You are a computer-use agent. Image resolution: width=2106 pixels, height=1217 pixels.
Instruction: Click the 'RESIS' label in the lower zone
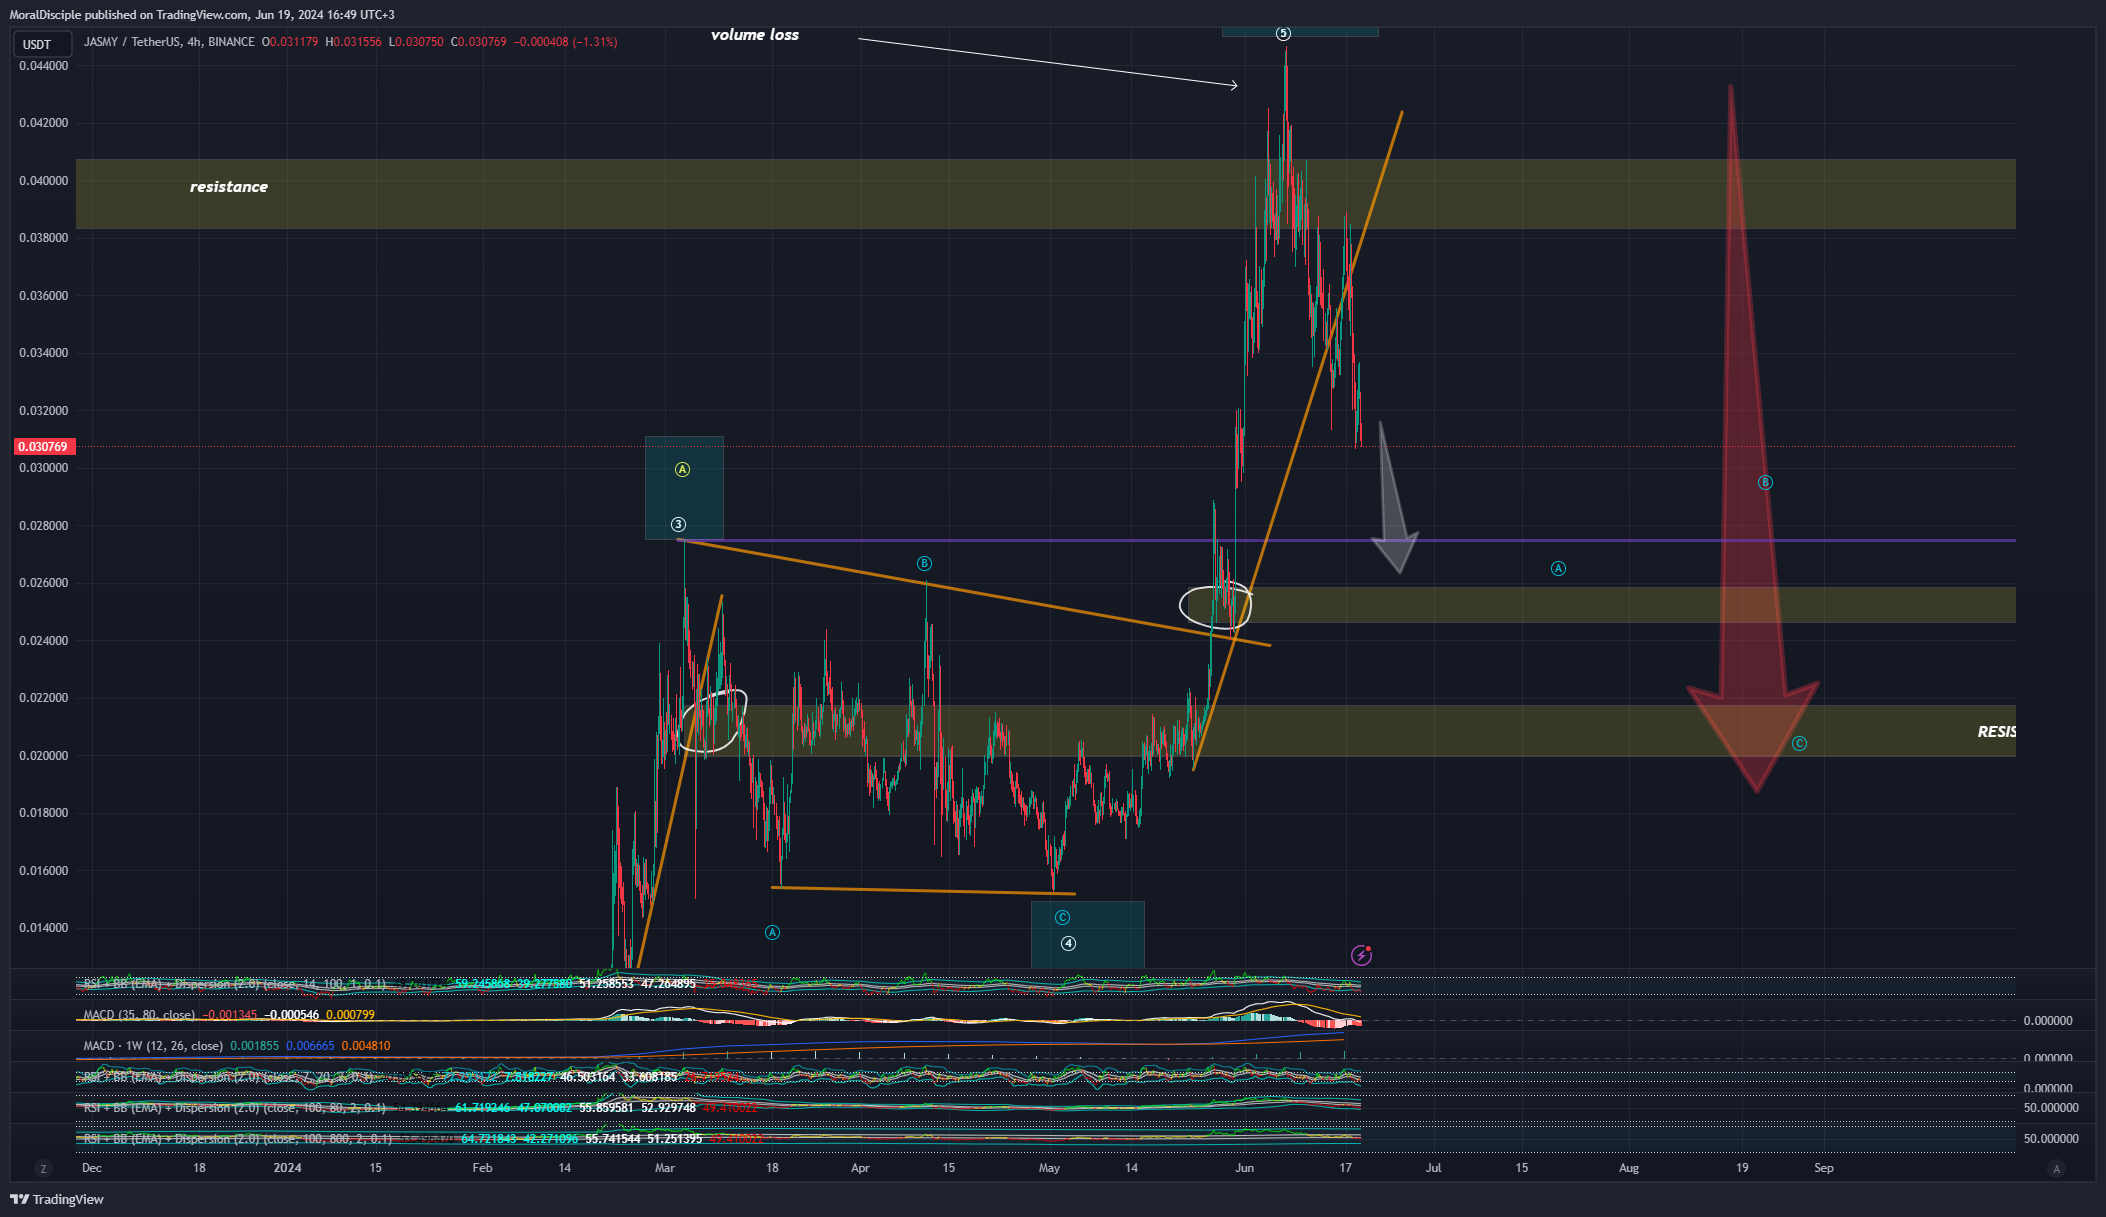coord(1996,732)
